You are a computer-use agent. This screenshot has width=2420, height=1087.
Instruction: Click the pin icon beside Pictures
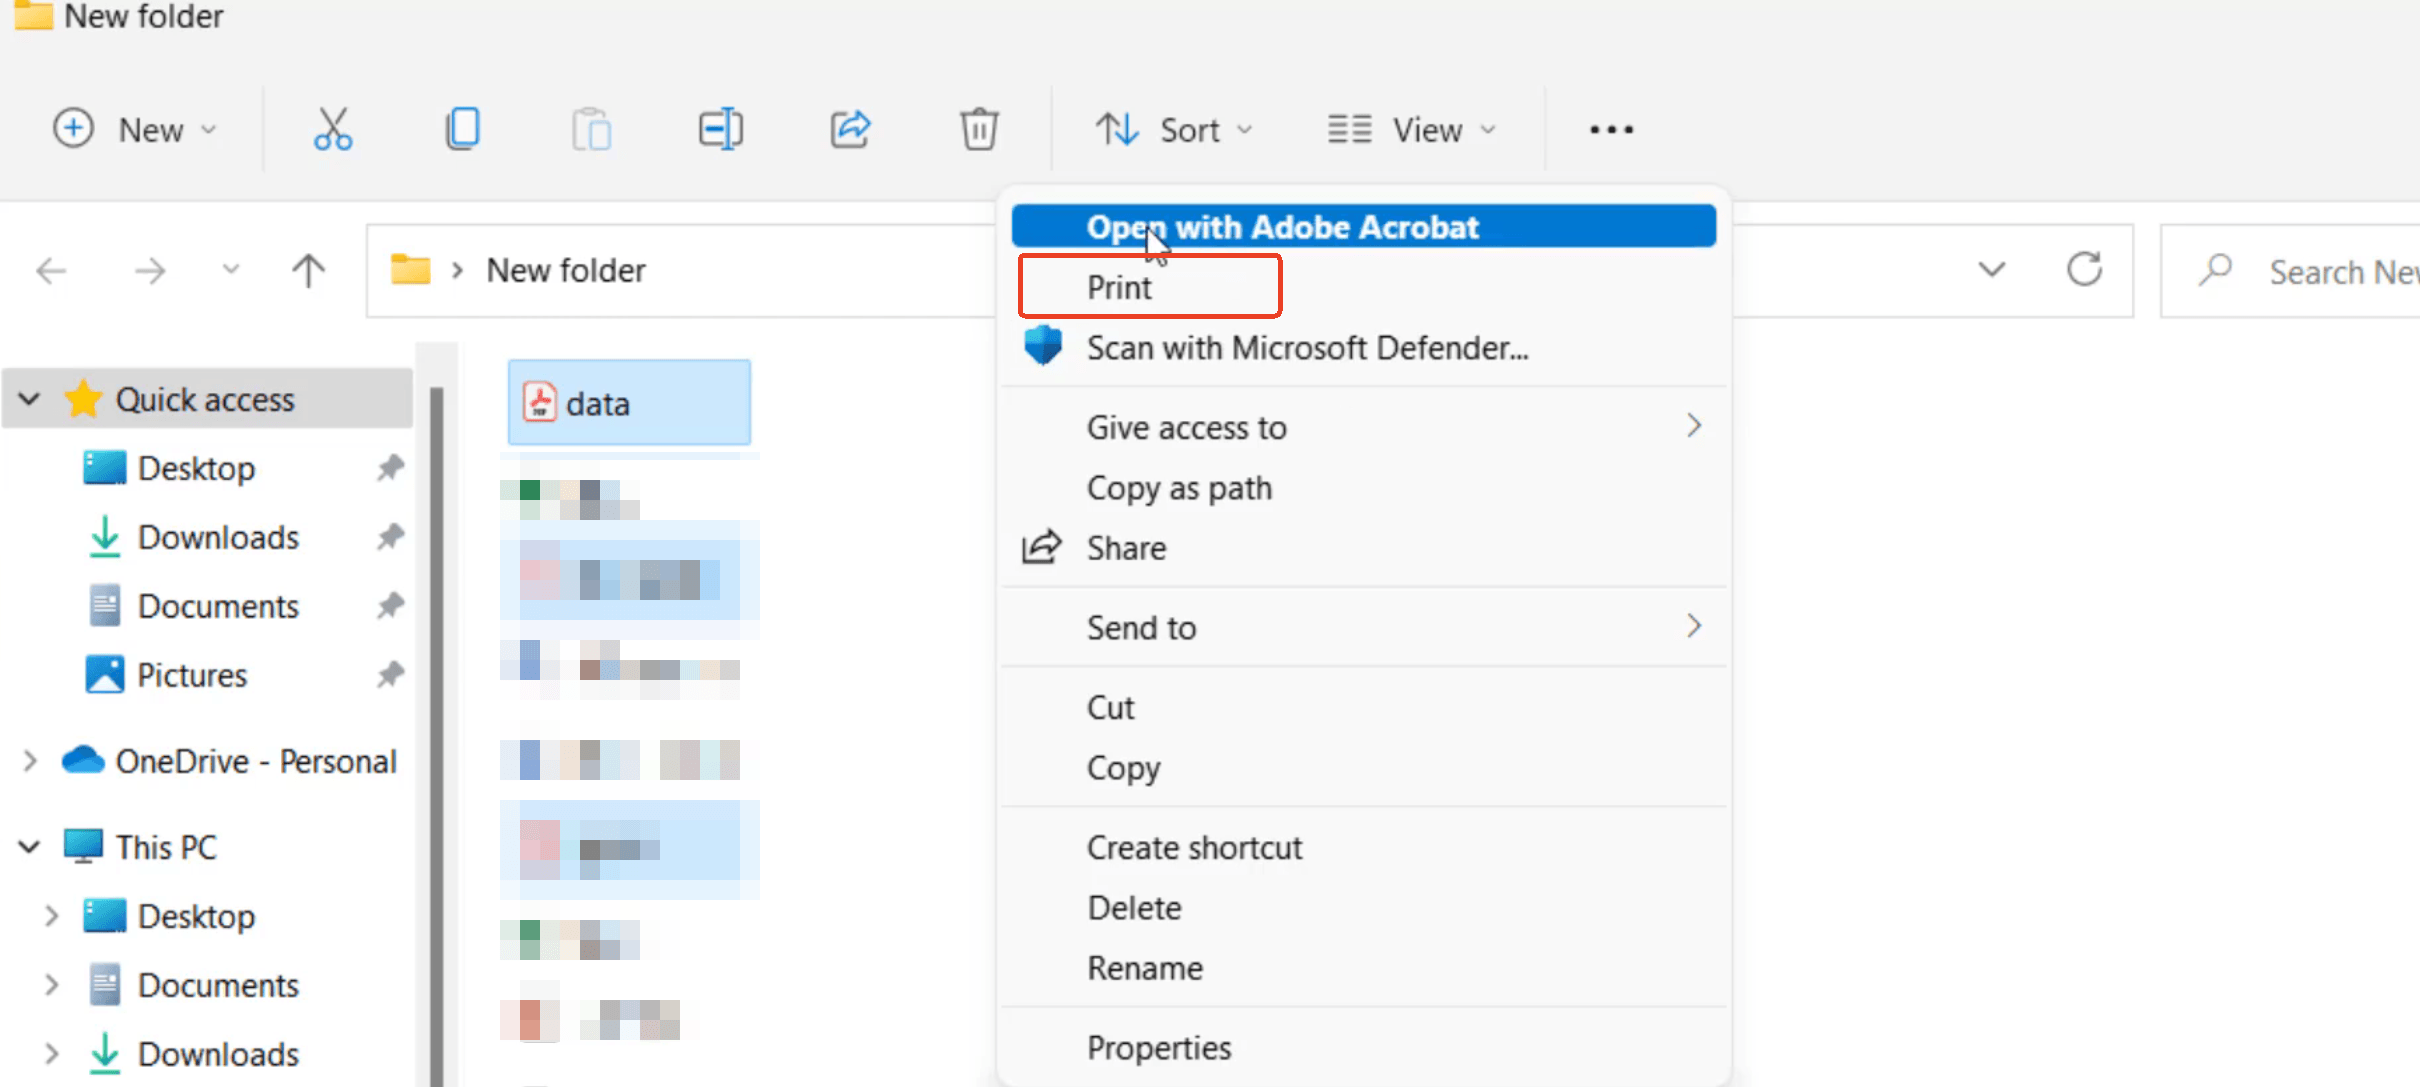[390, 675]
